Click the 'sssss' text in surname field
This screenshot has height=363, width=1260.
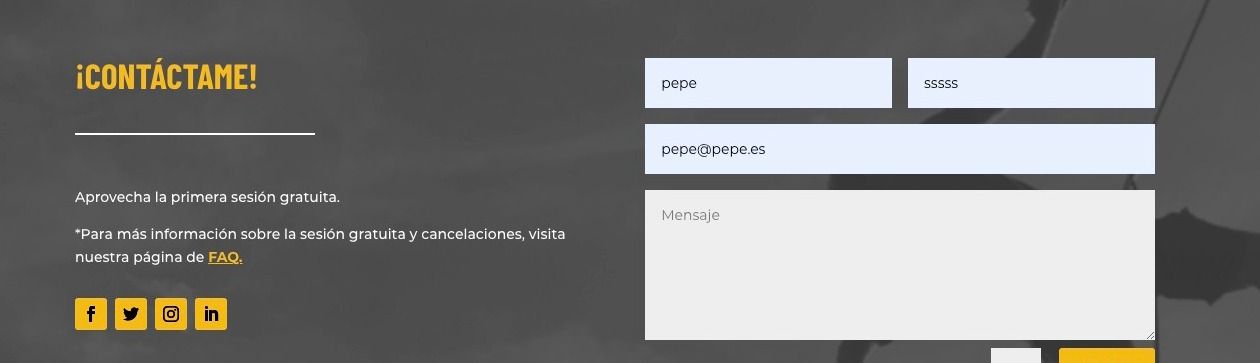(941, 83)
